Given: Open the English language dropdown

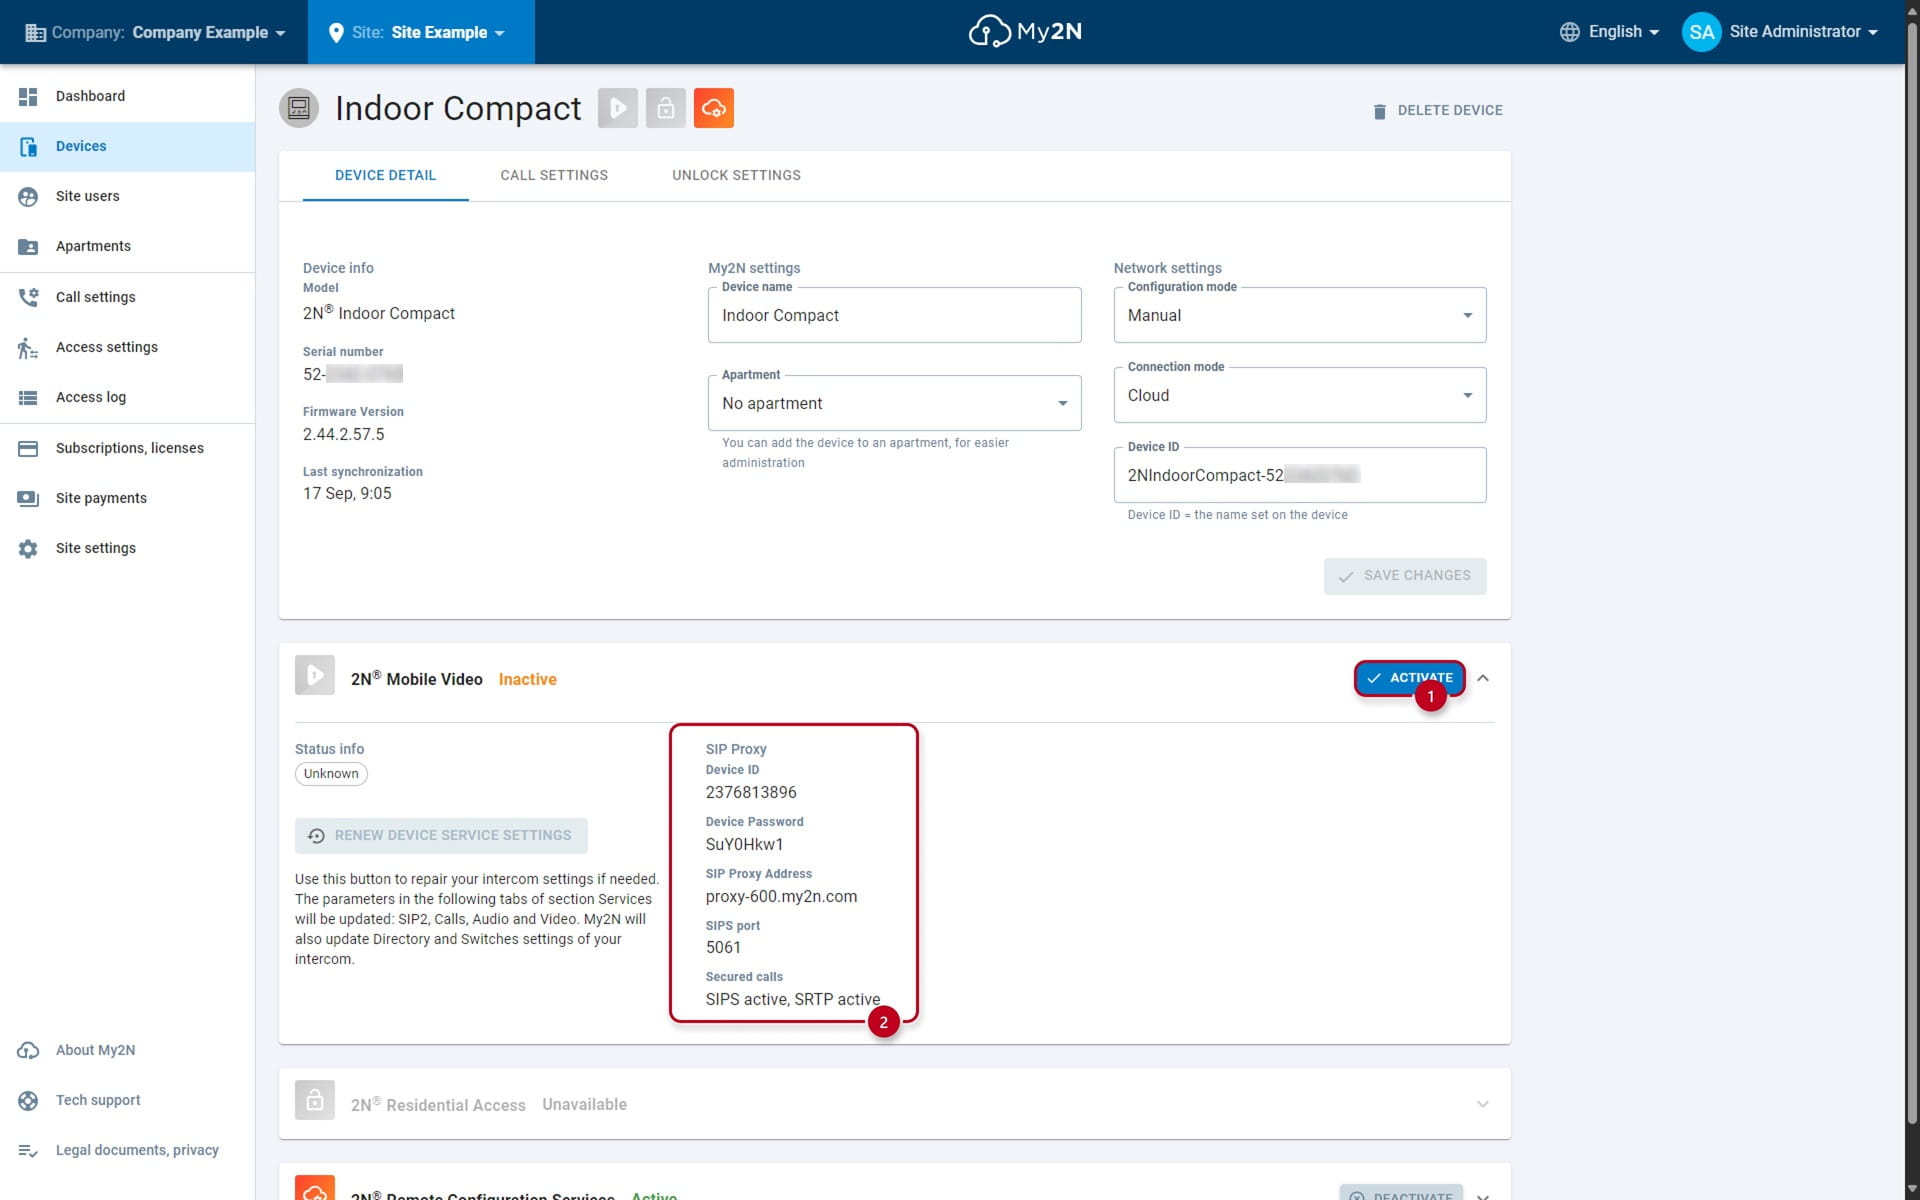Looking at the screenshot, I should click(x=1610, y=32).
